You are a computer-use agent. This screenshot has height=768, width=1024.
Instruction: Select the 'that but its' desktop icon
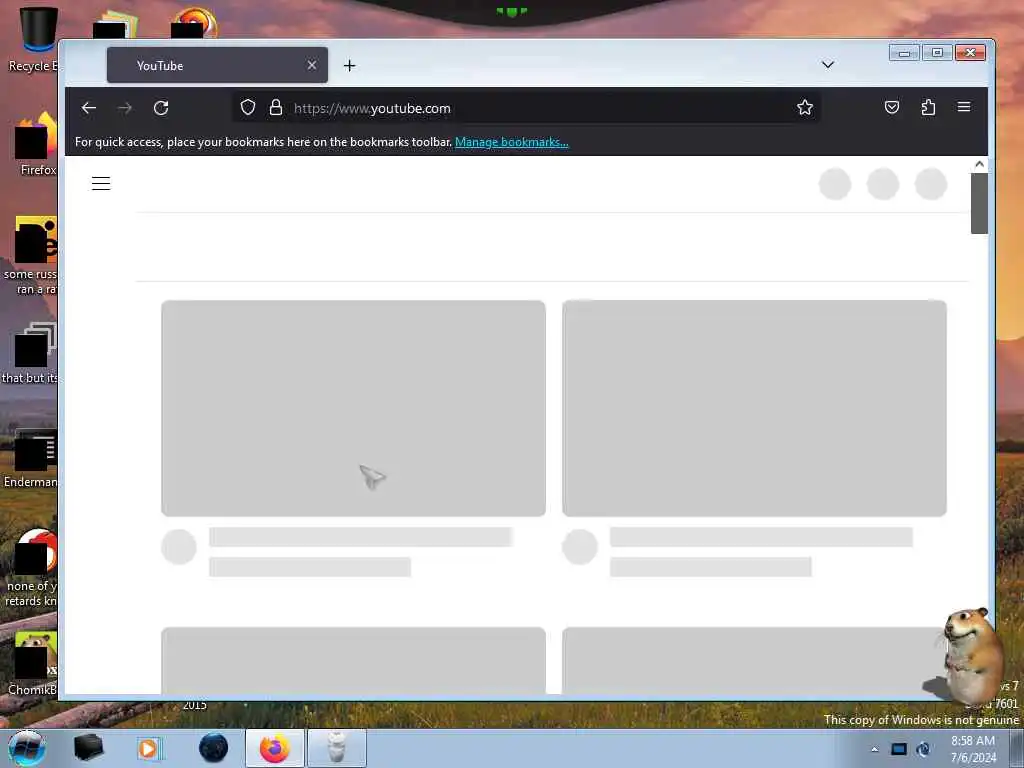(x=30, y=353)
